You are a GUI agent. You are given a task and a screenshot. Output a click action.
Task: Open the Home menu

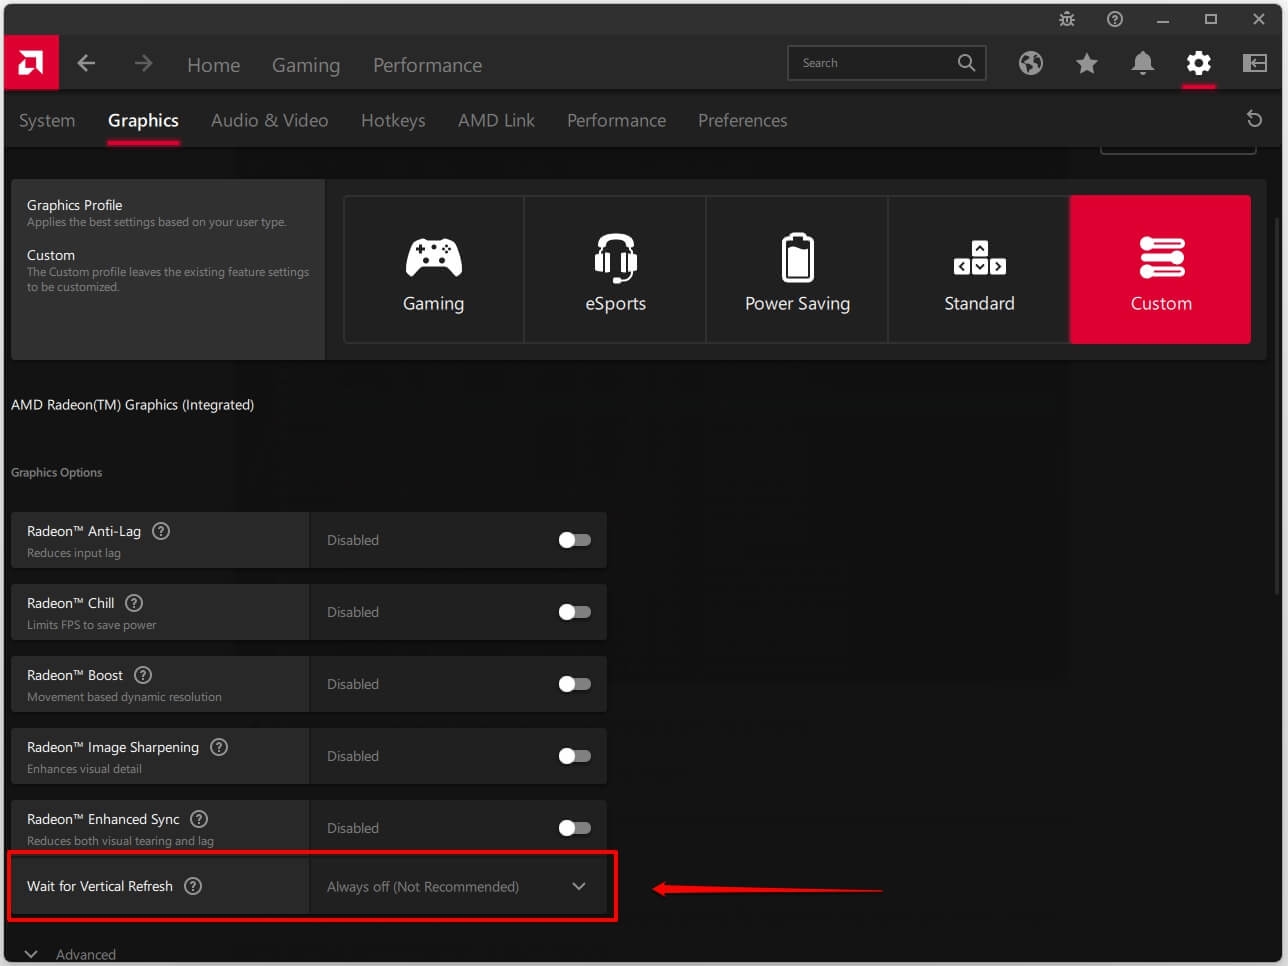click(214, 65)
